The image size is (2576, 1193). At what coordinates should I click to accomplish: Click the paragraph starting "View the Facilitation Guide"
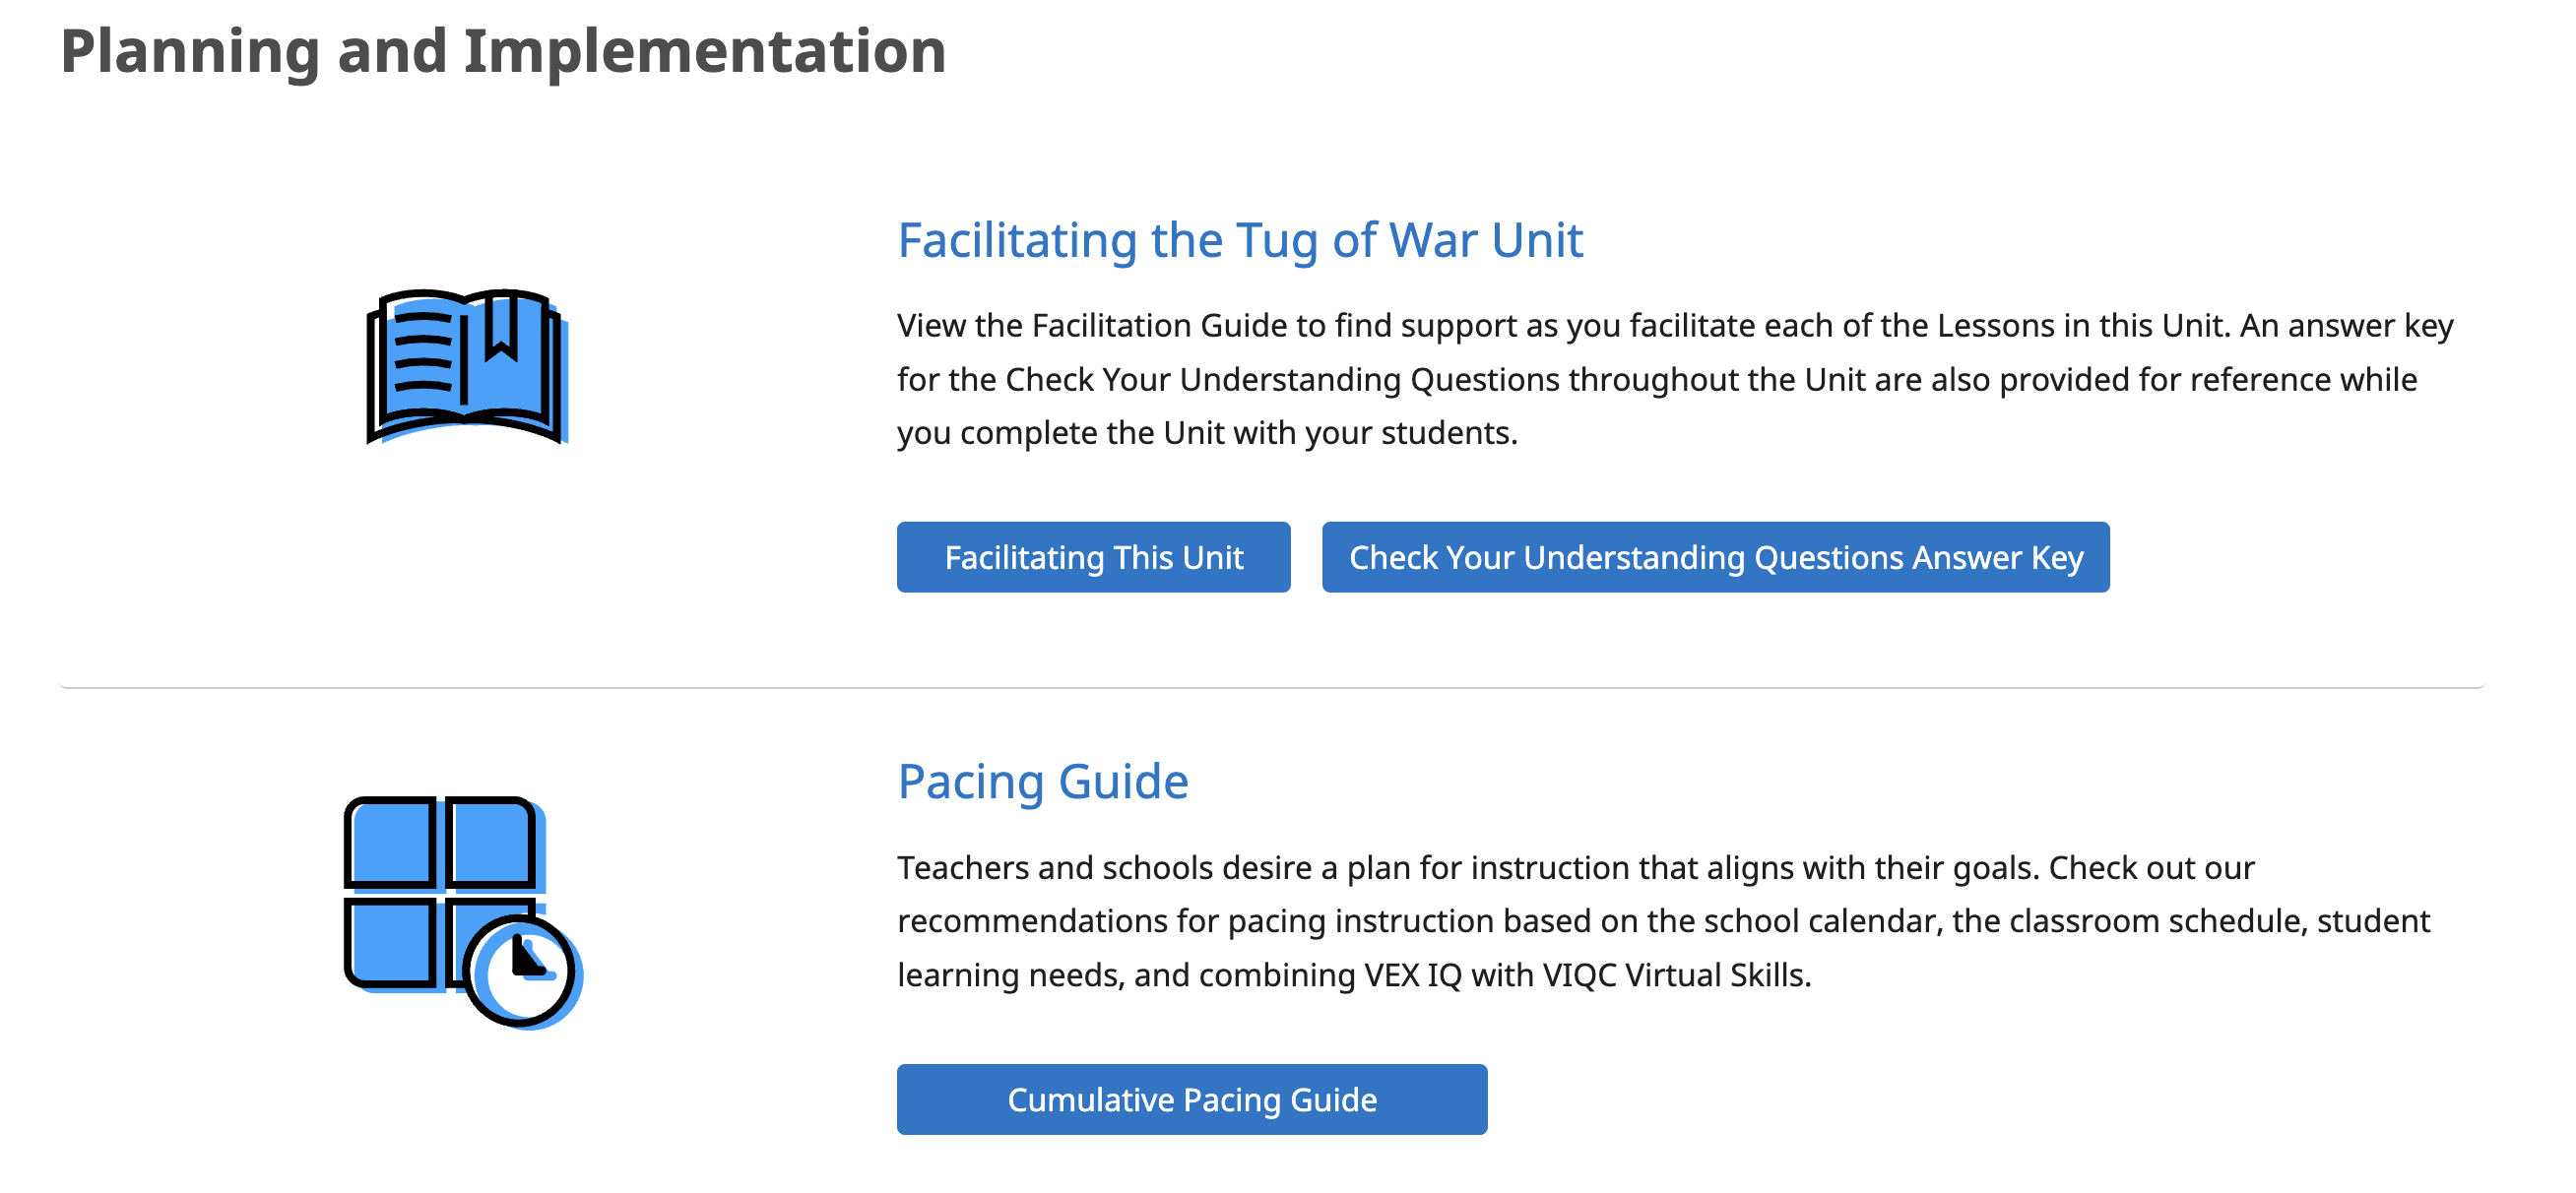[1674, 379]
